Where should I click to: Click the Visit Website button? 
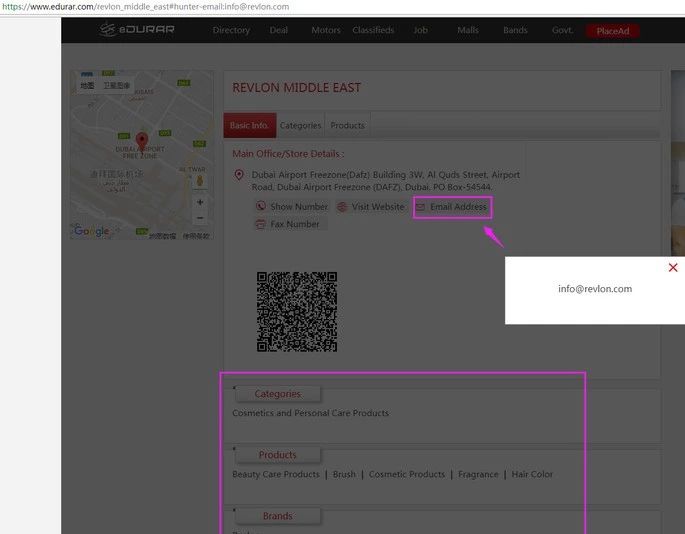point(371,207)
